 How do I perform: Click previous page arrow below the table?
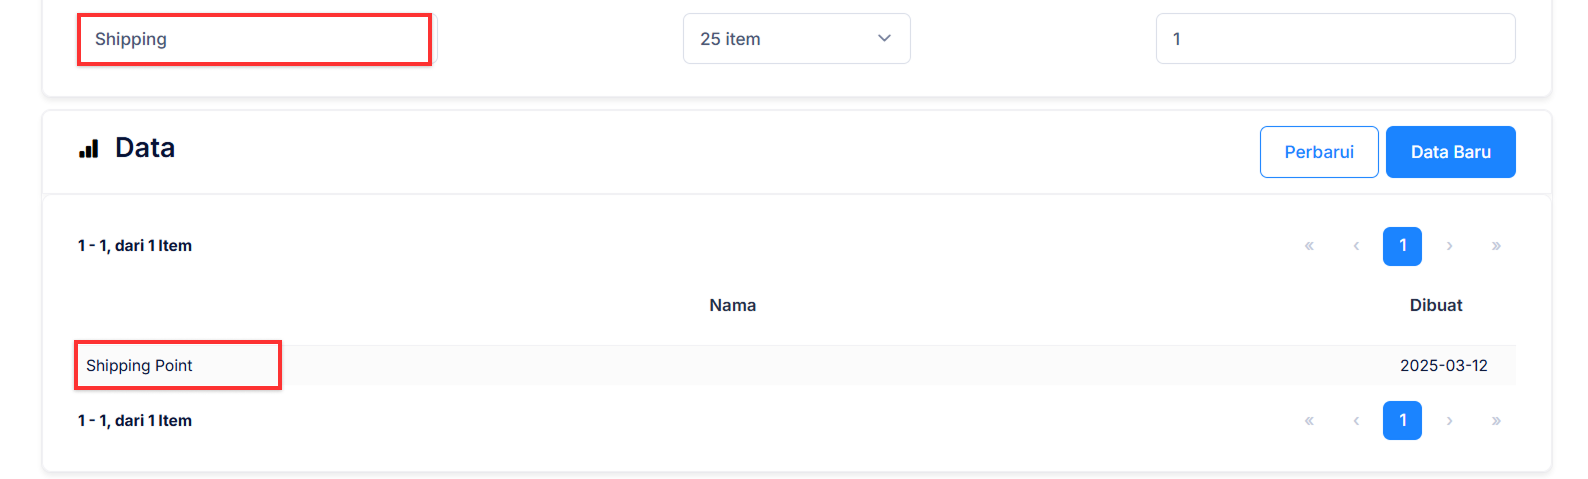(1356, 421)
